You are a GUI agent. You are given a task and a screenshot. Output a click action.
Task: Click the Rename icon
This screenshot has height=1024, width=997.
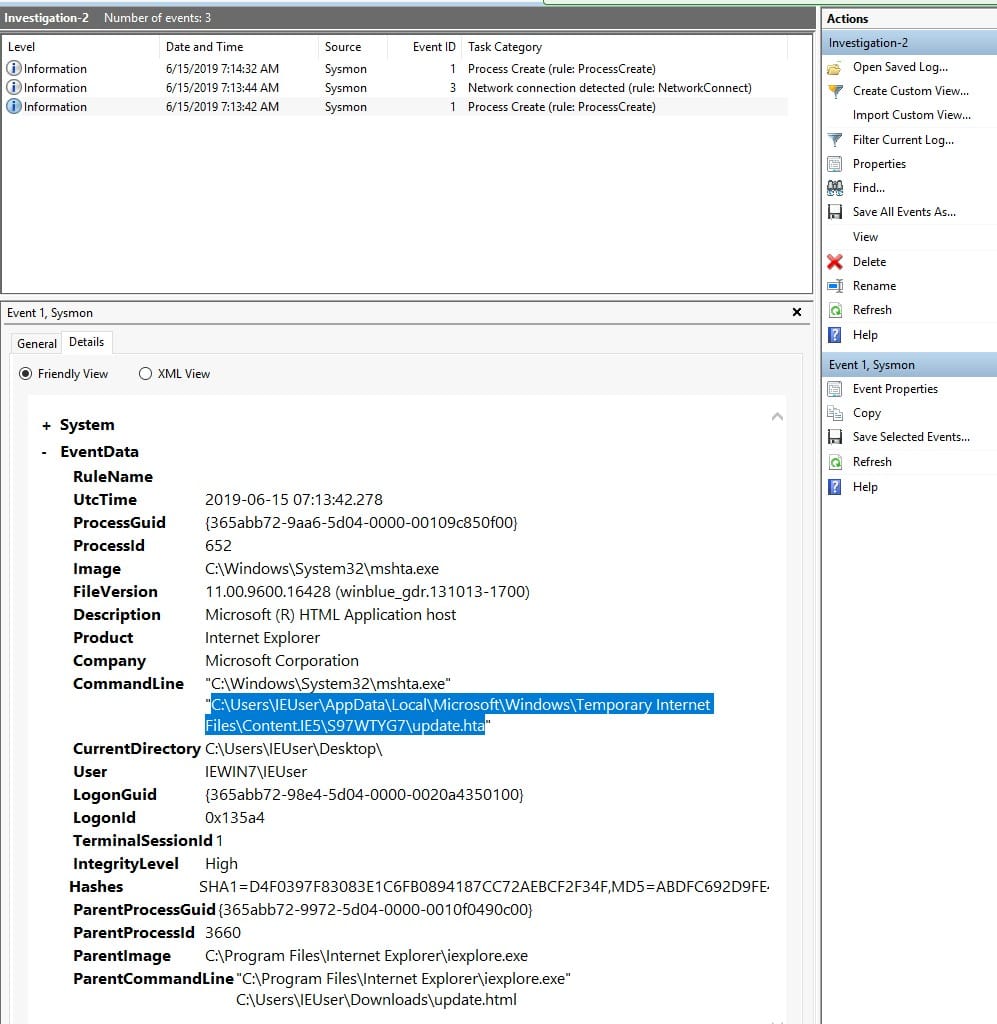pyautogui.click(x=834, y=286)
